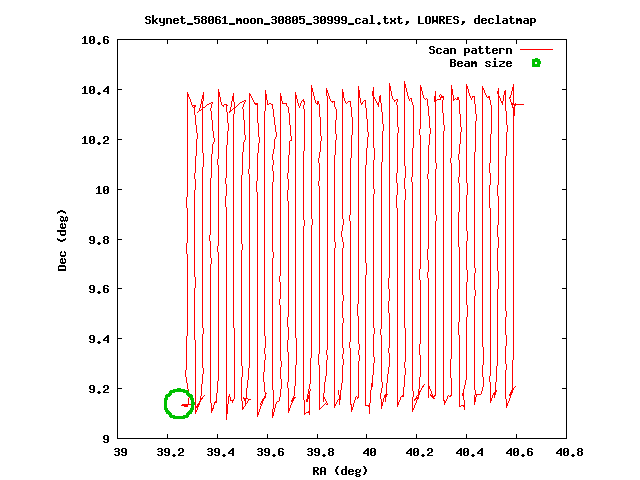Click the x-axis tick label 39.2
640x480 pixels.
pos(170,452)
